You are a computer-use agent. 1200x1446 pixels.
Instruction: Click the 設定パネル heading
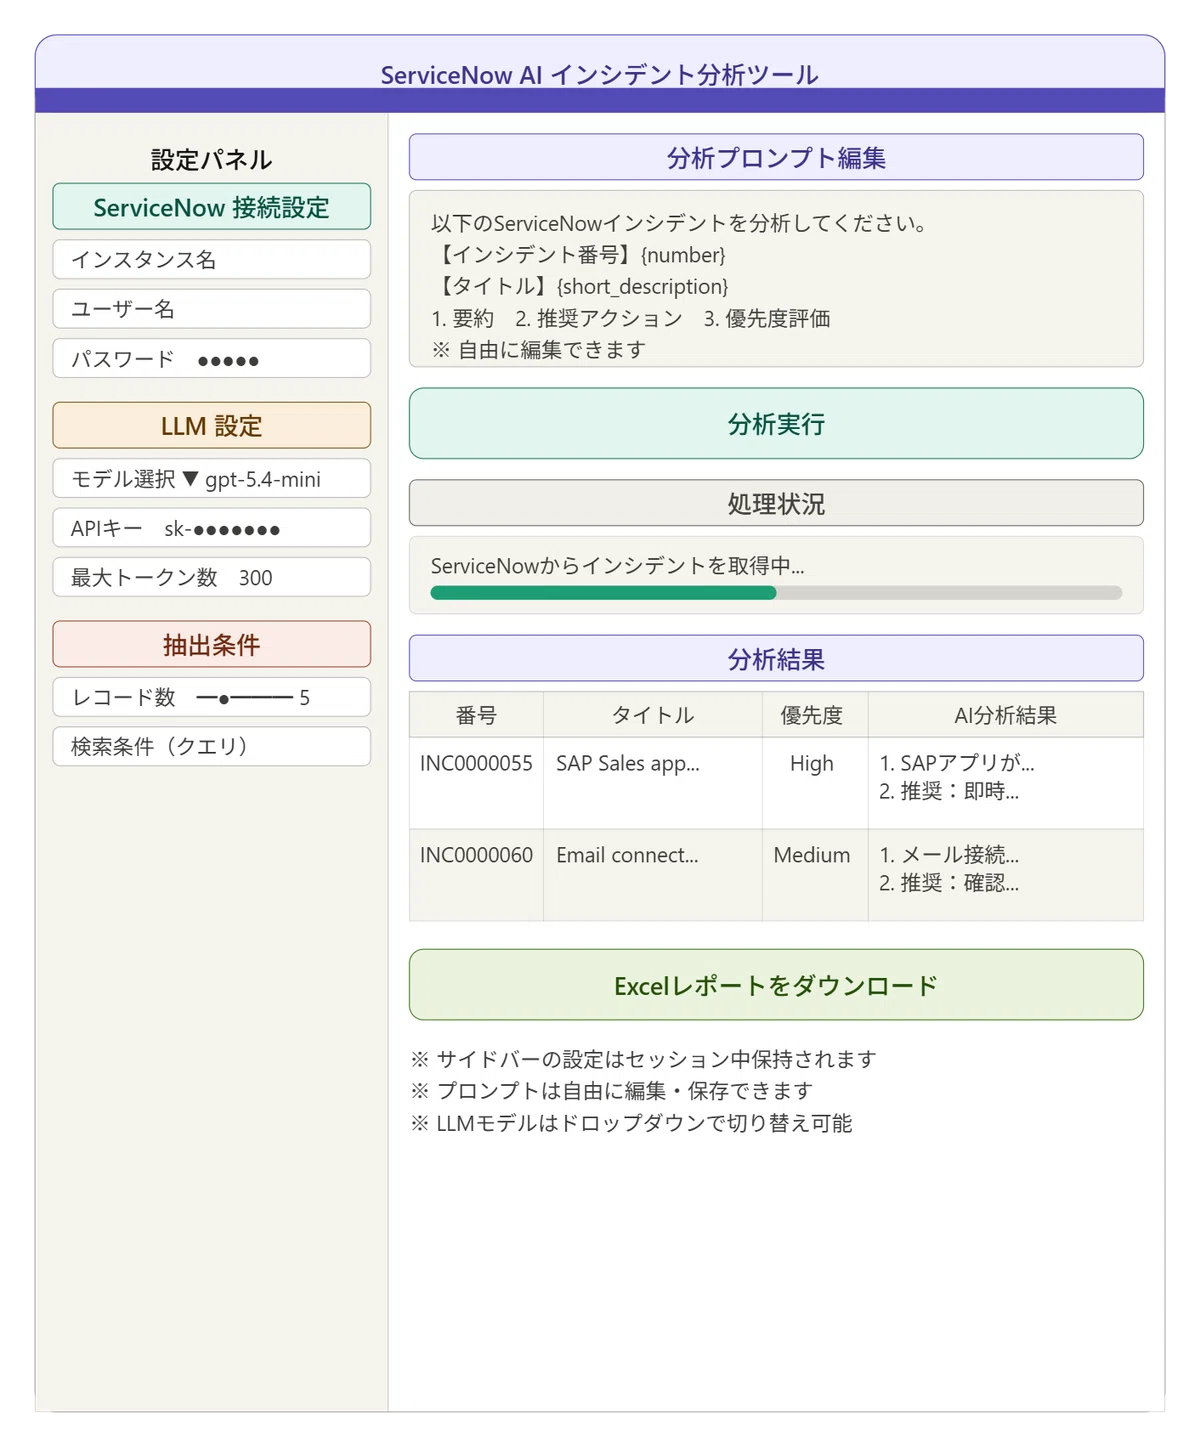coord(211,159)
